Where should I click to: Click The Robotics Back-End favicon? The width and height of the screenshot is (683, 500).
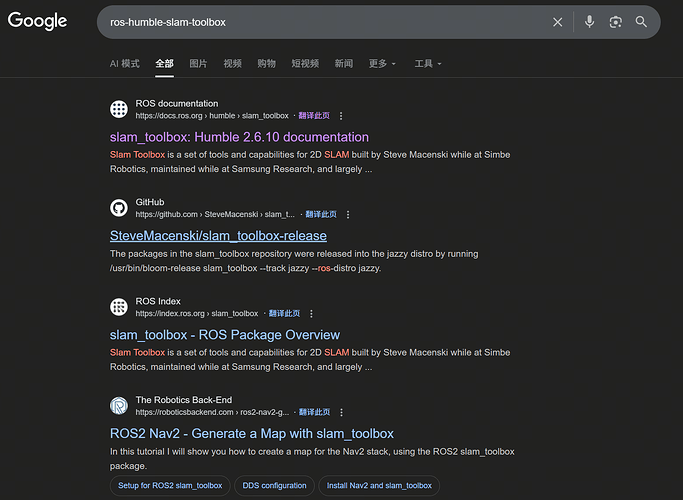pos(119,405)
